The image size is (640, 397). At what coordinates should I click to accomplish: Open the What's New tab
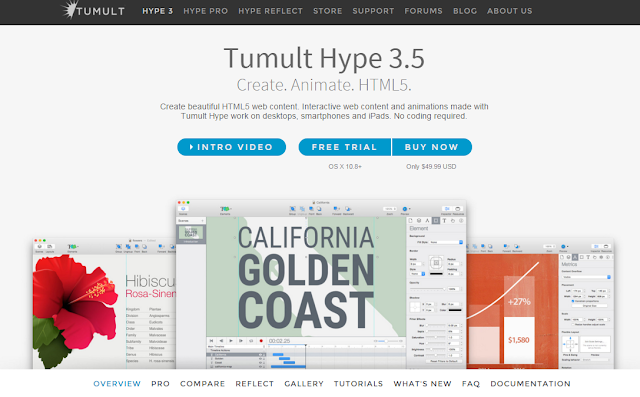coord(422,384)
